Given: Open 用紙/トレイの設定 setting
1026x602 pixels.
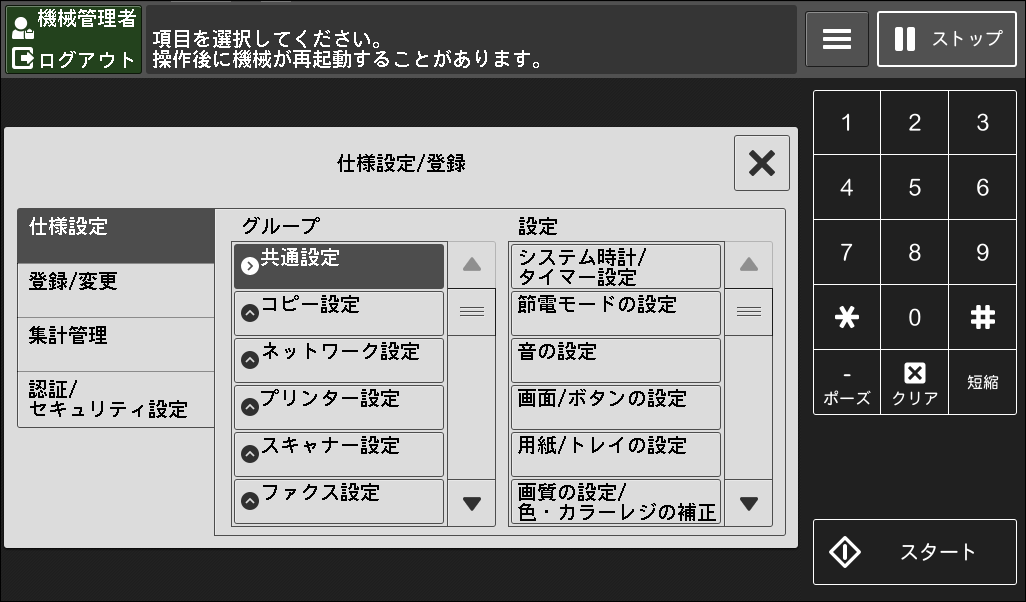Looking at the screenshot, I should coord(614,454).
